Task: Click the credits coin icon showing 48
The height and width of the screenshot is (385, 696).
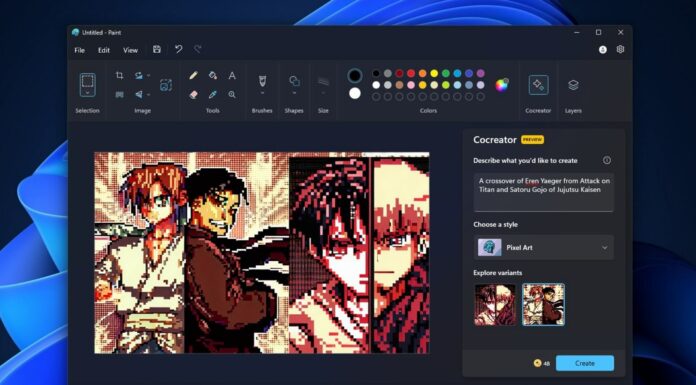Action: point(538,363)
